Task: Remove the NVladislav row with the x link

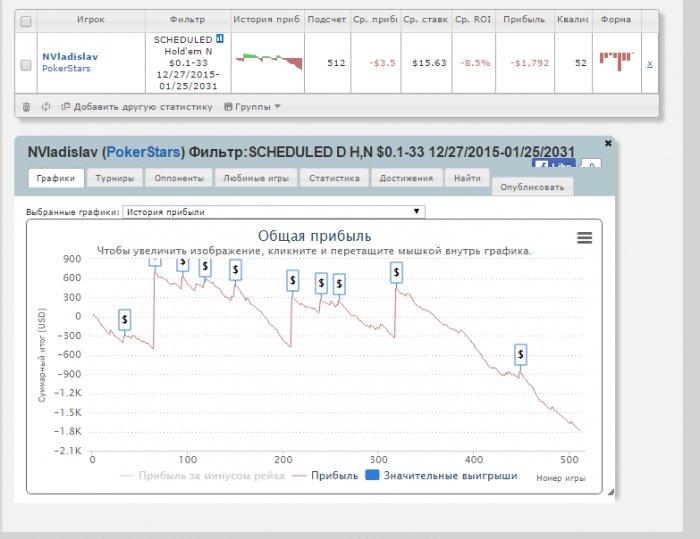Action: coord(650,64)
